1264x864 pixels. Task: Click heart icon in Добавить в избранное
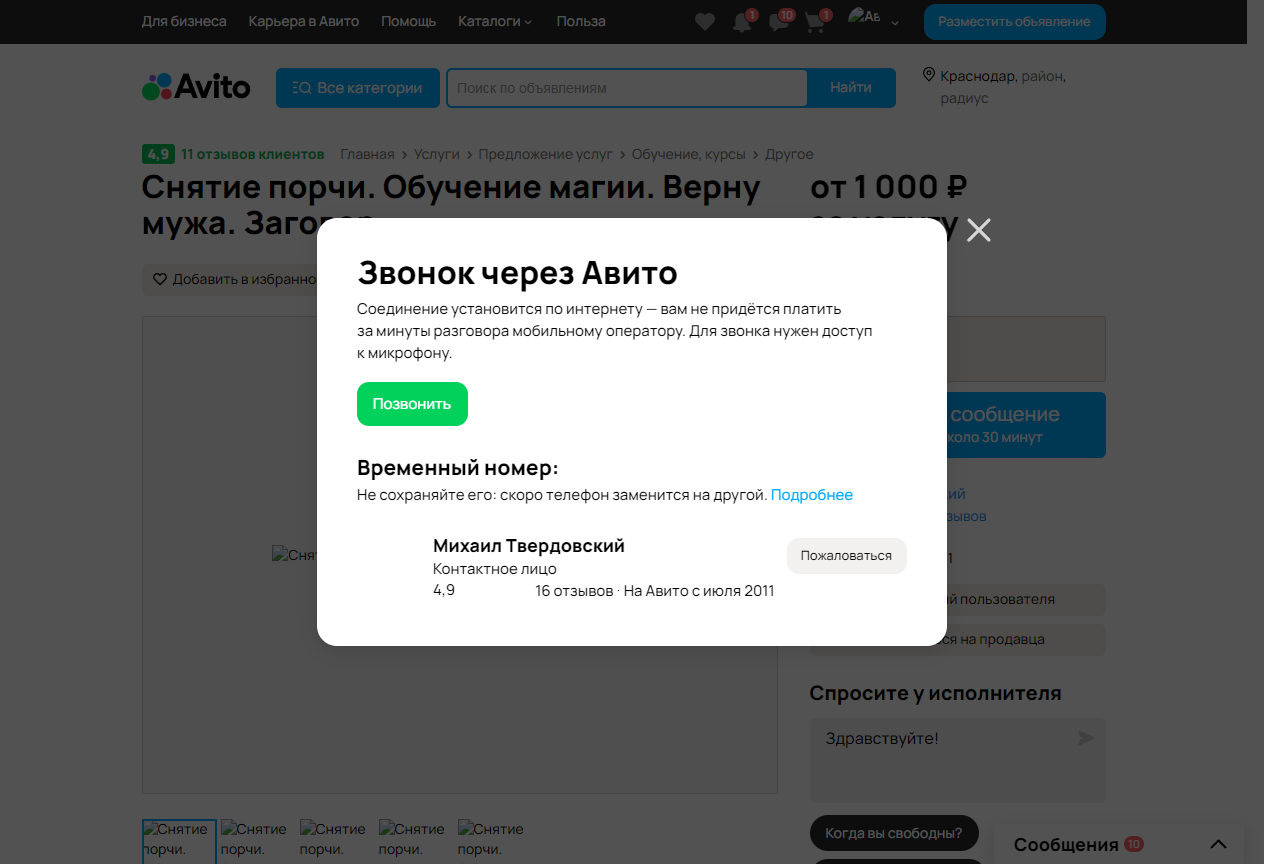pyautogui.click(x=160, y=279)
